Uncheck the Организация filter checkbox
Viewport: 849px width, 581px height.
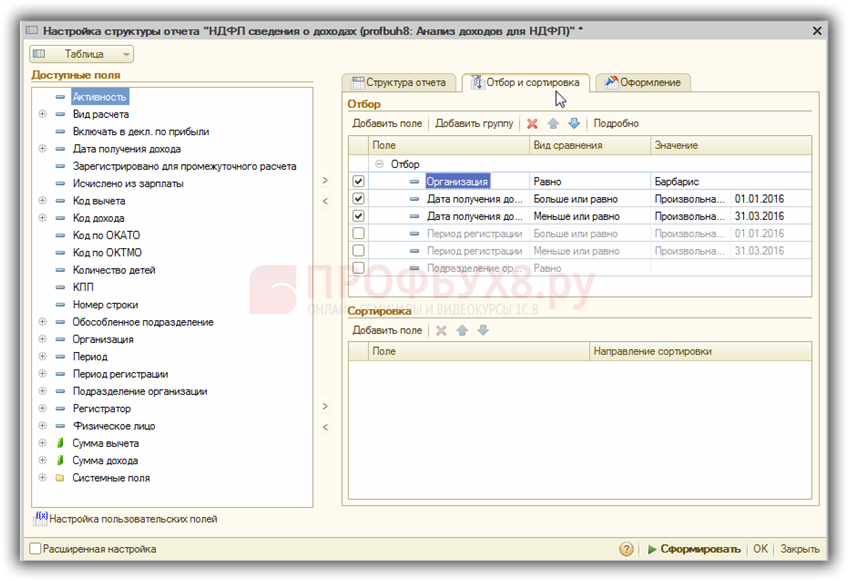click(x=358, y=182)
